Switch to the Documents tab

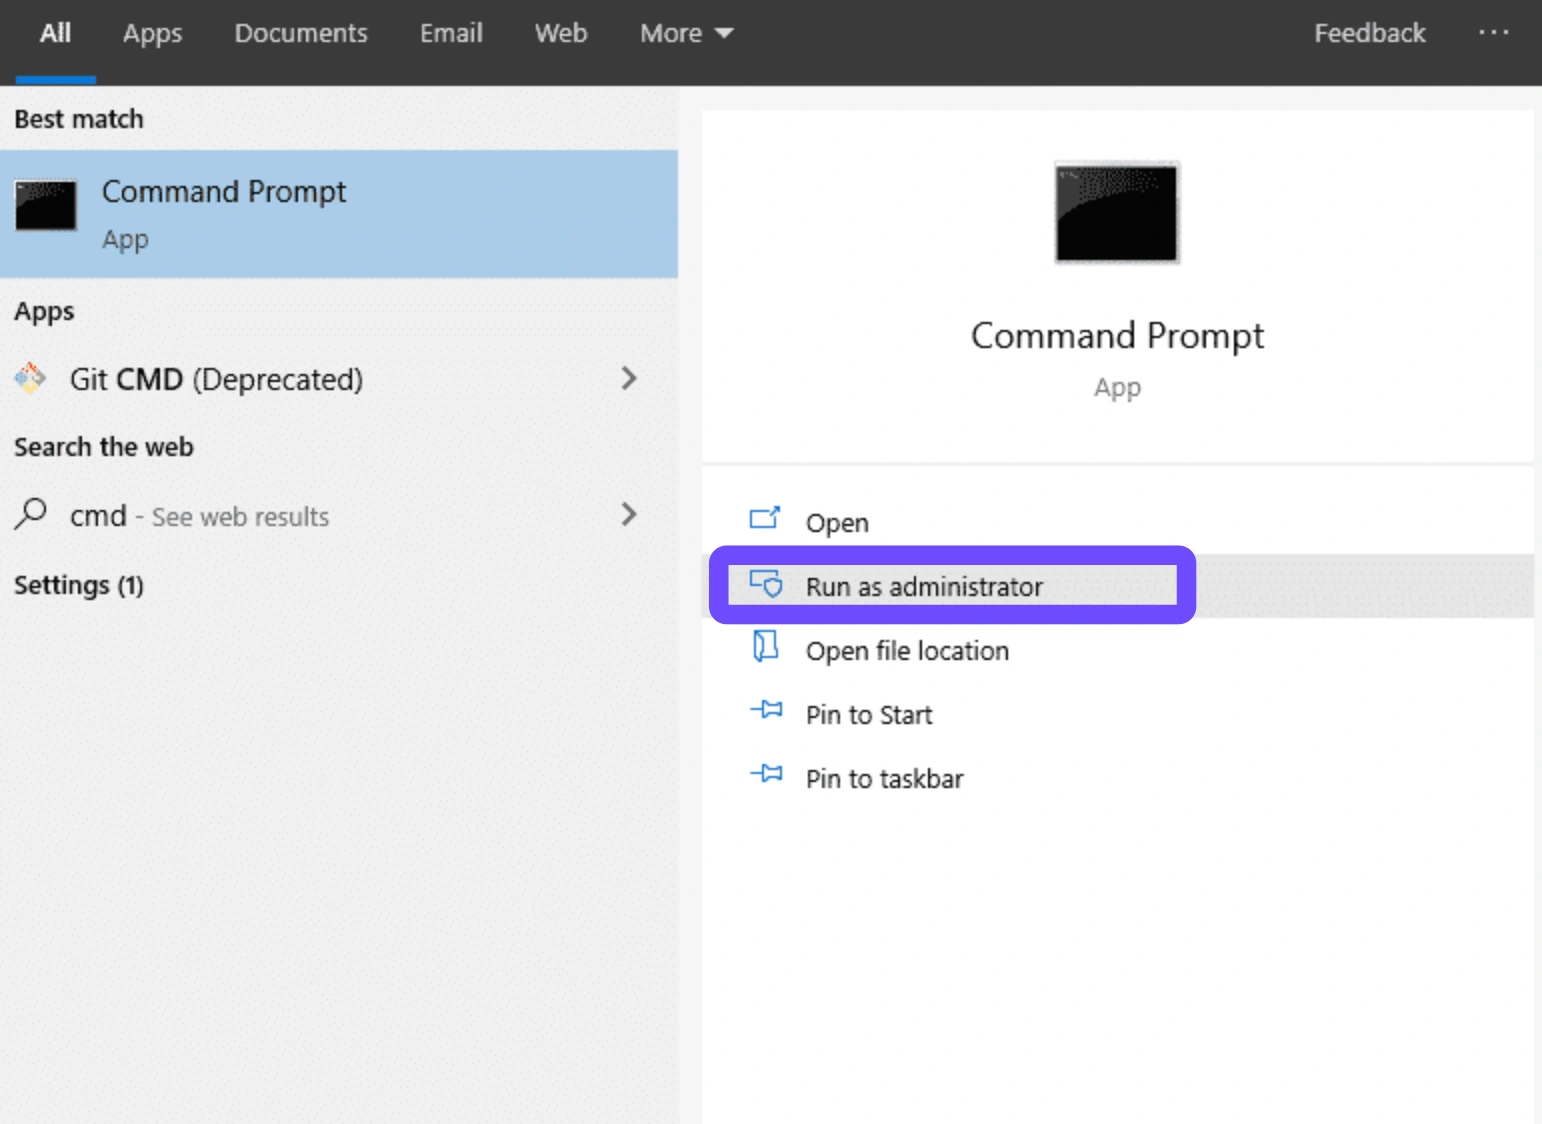[x=300, y=34]
